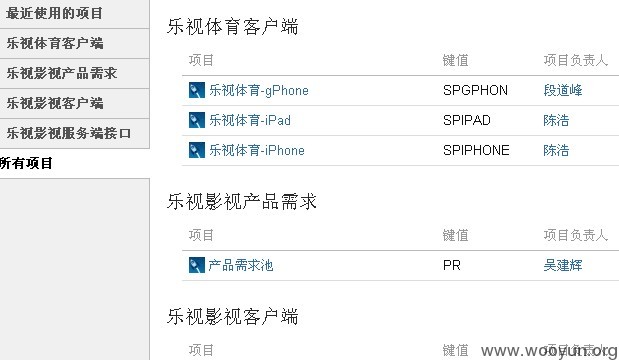
Task: Select the 乐视体育客户端 sidebar tab
Action: (x=74, y=43)
